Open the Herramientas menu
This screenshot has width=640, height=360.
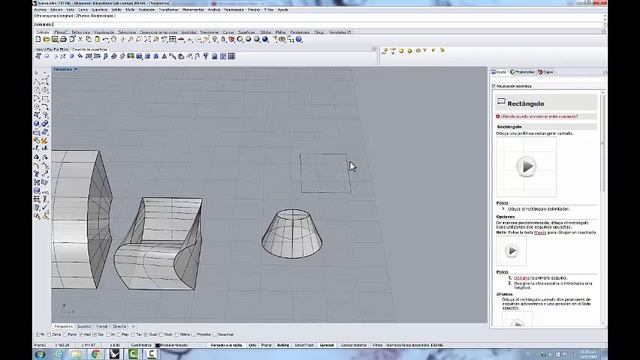point(193,10)
